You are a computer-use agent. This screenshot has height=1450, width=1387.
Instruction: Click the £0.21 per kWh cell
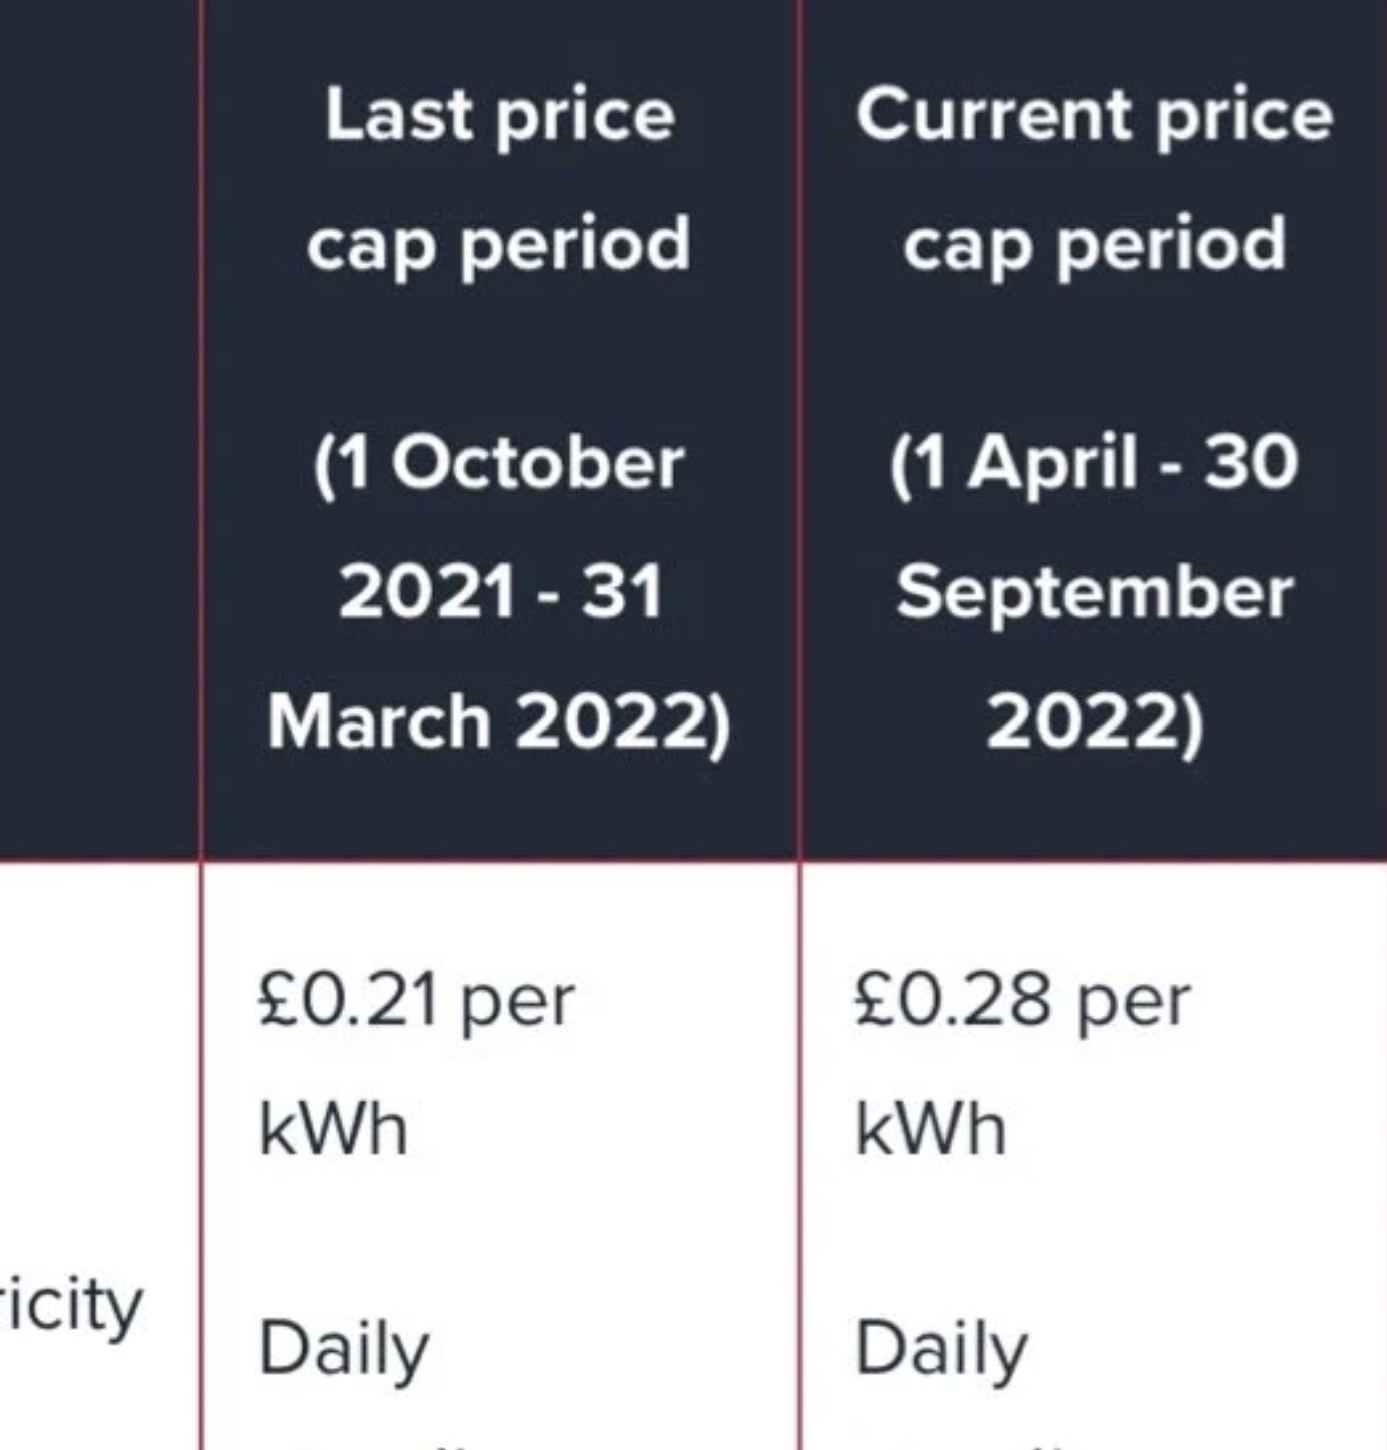click(x=416, y=1064)
